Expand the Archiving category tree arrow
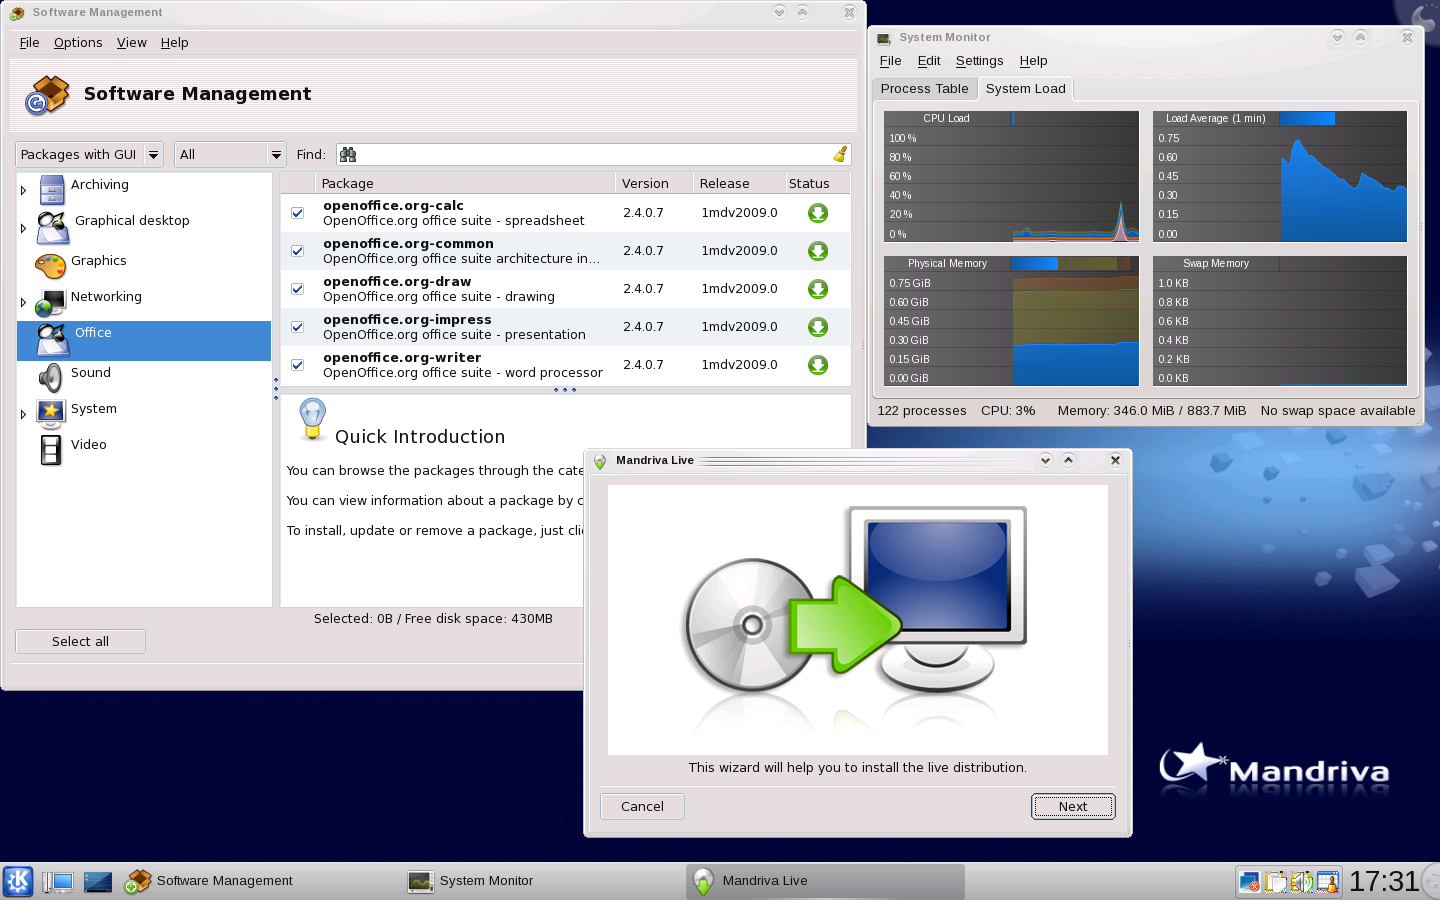Image resolution: width=1440 pixels, height=900 pixels. tap(23, 190)
